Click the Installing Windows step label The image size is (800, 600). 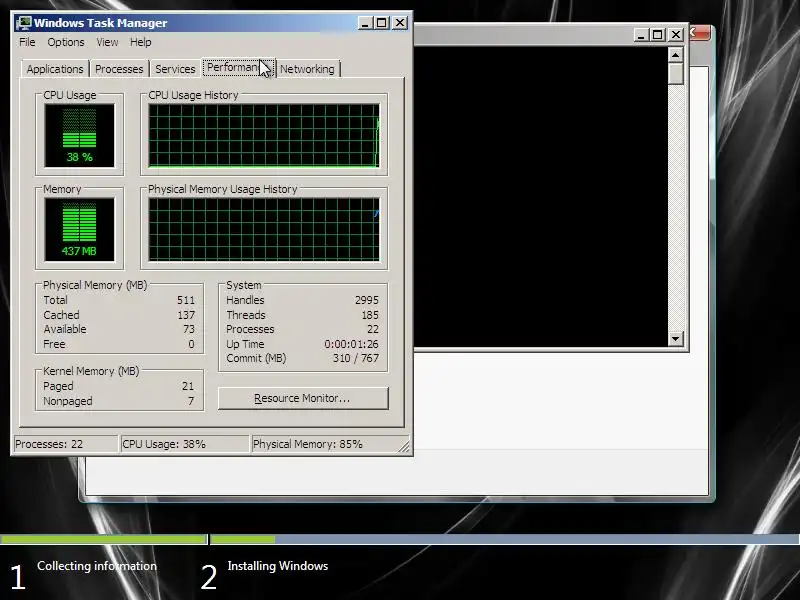(x=278, y=566)
